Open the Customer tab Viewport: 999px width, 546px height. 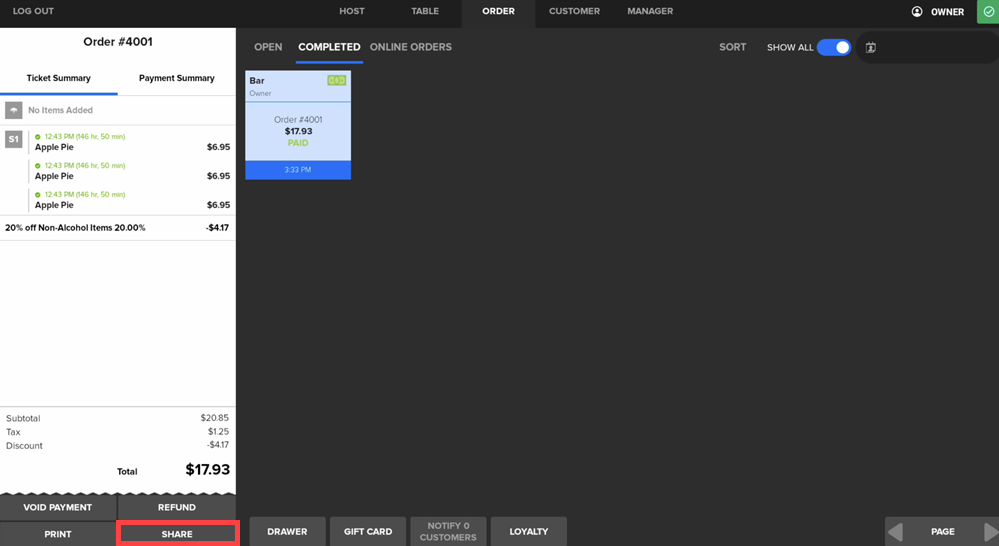(574, 11)
